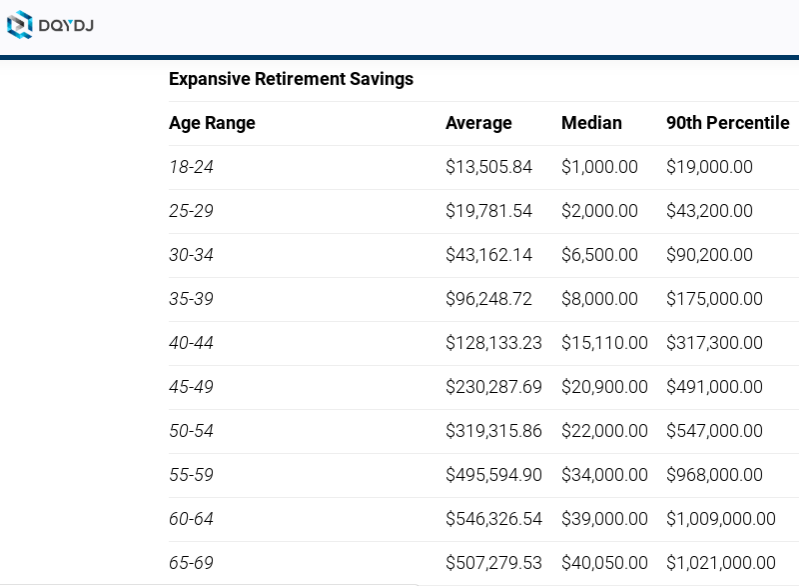Click the $43,162.14 average cell

489,255
